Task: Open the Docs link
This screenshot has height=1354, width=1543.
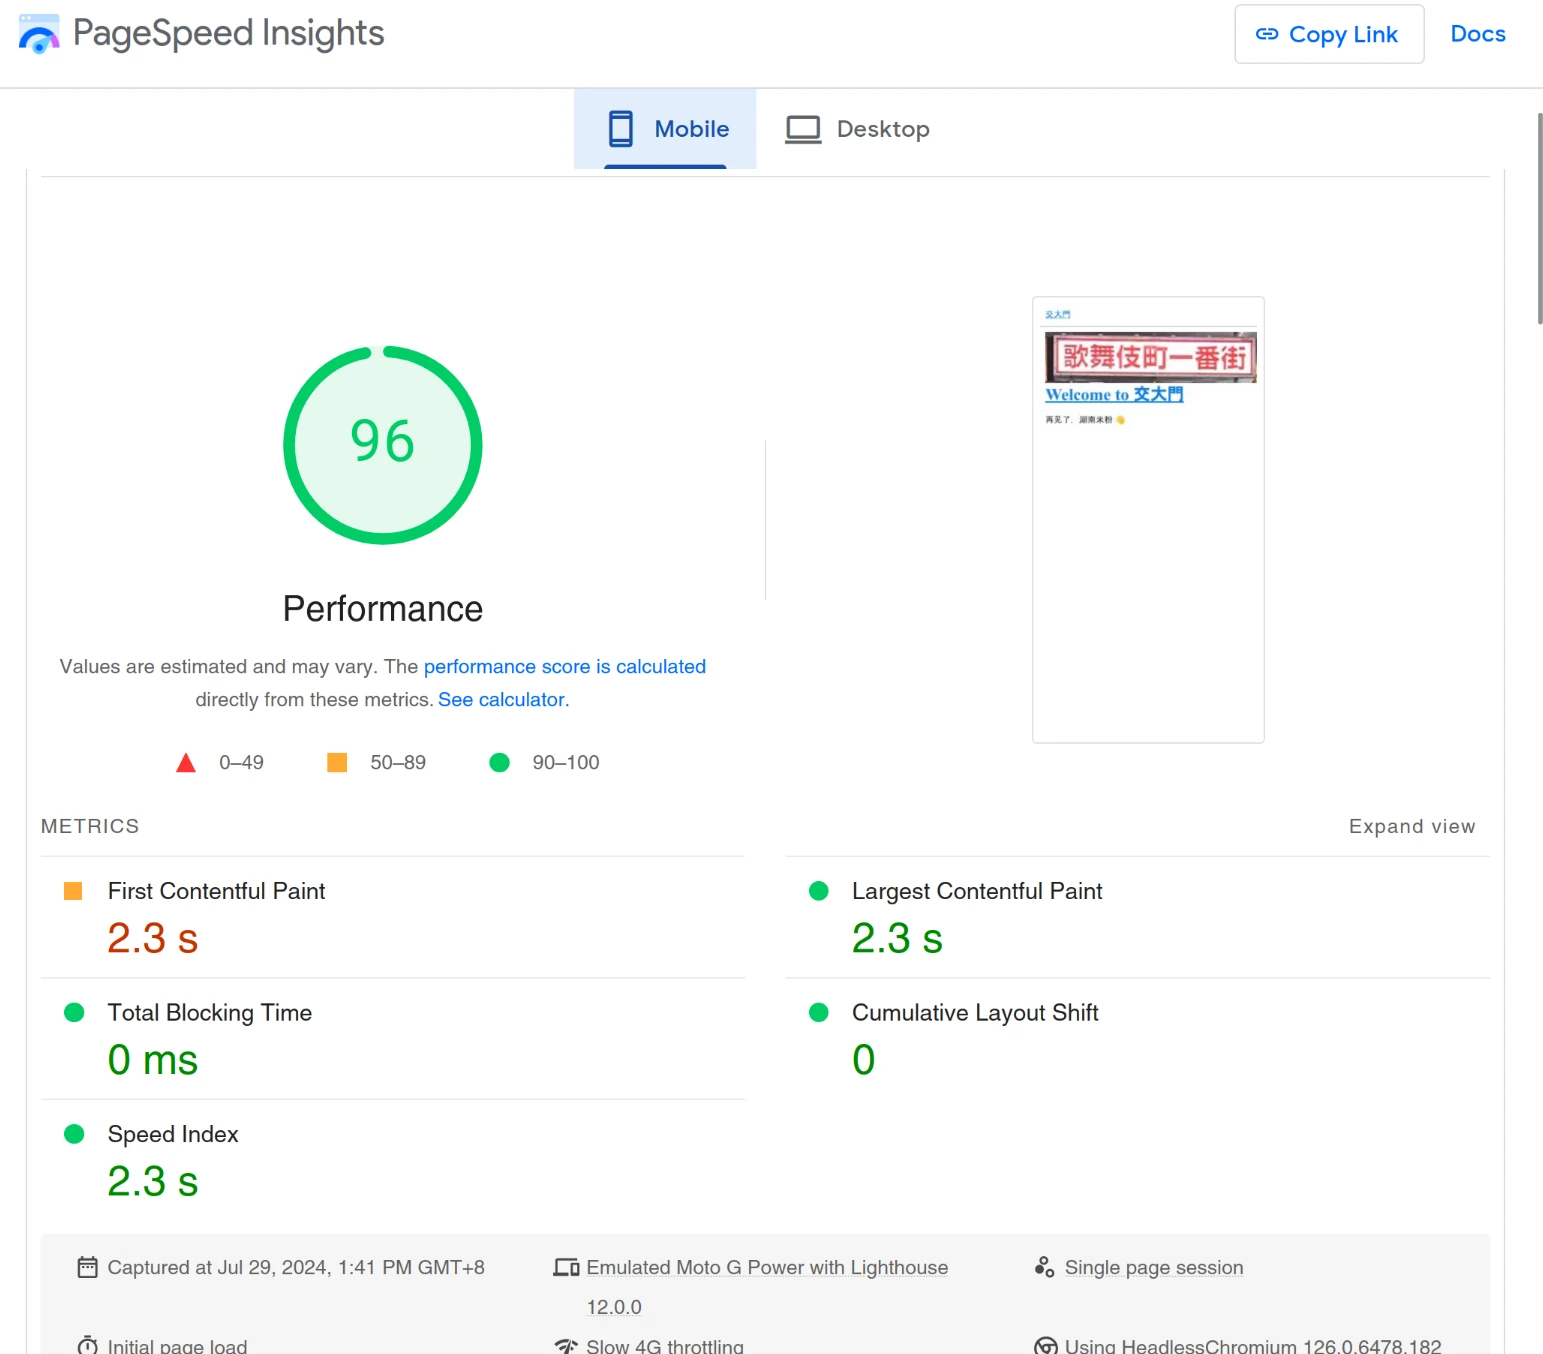Action: (x=1477, y=34)
